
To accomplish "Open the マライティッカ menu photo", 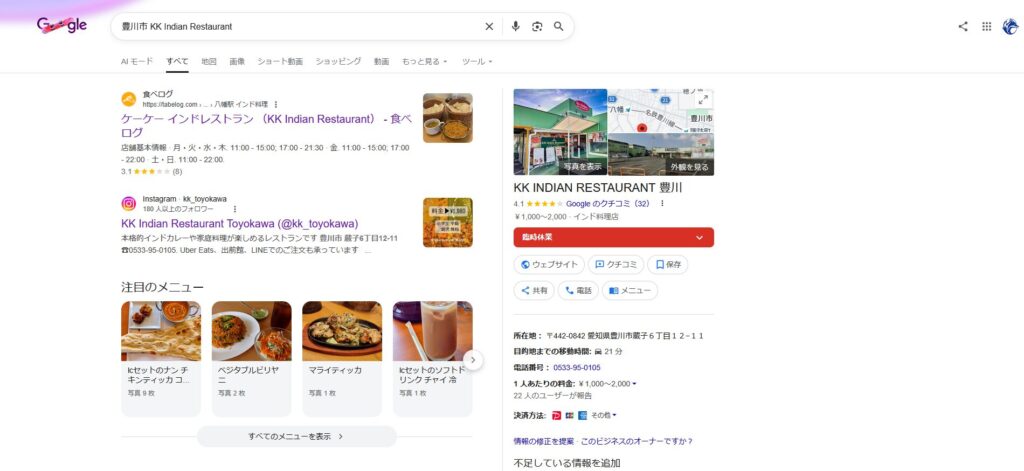I will point(342,331).
